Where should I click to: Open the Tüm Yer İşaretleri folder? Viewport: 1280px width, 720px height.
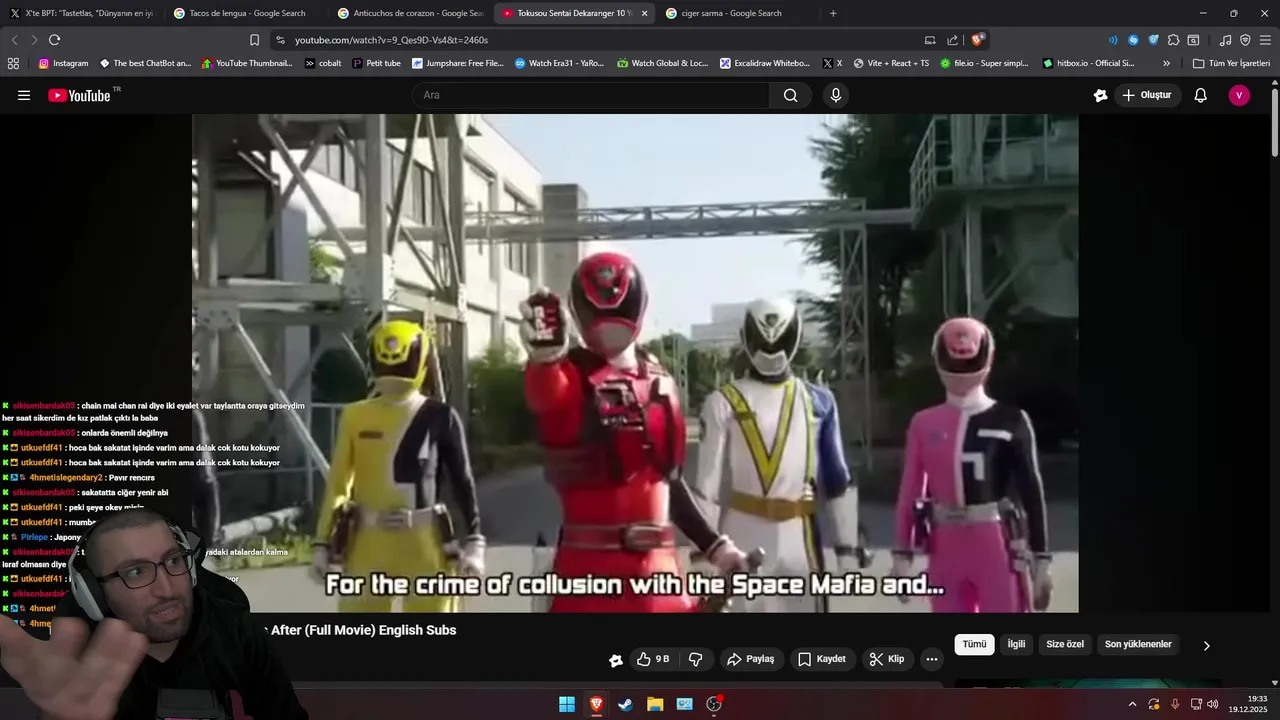click(x=1231, y=63)
